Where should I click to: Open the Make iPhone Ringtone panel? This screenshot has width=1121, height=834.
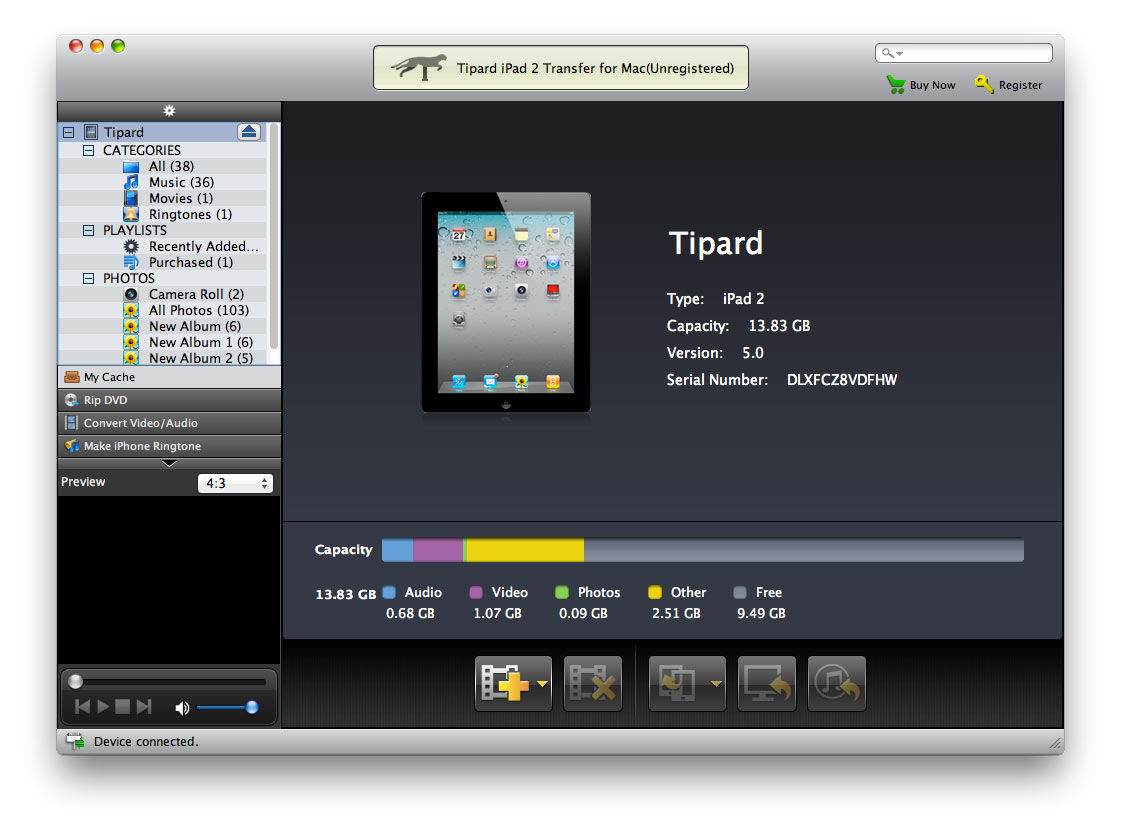pos(169,445)
